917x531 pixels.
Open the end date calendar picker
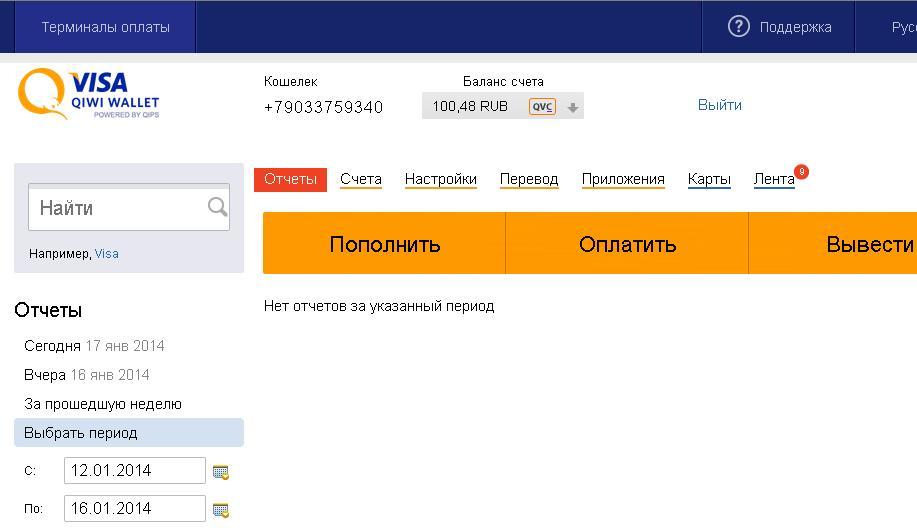[x=221, y=509]
